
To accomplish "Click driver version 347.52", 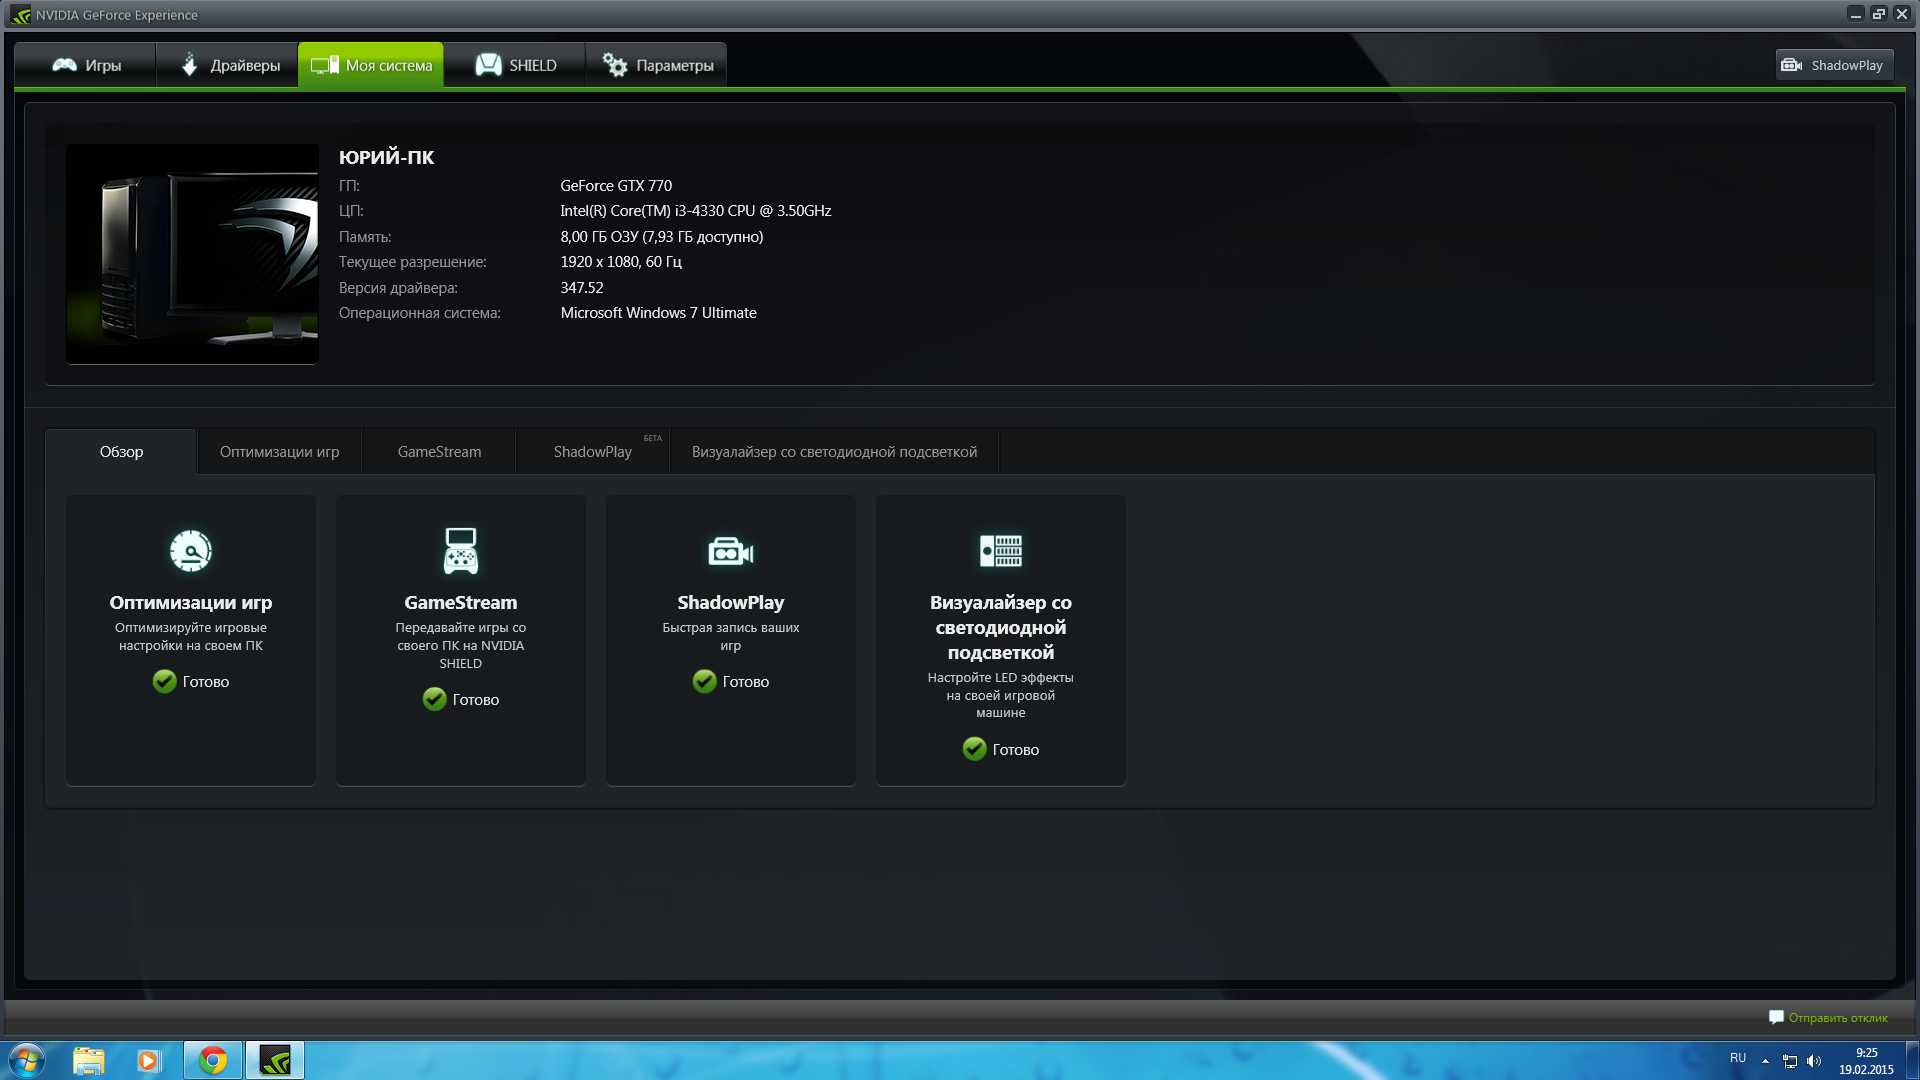I will pos(582,288).
